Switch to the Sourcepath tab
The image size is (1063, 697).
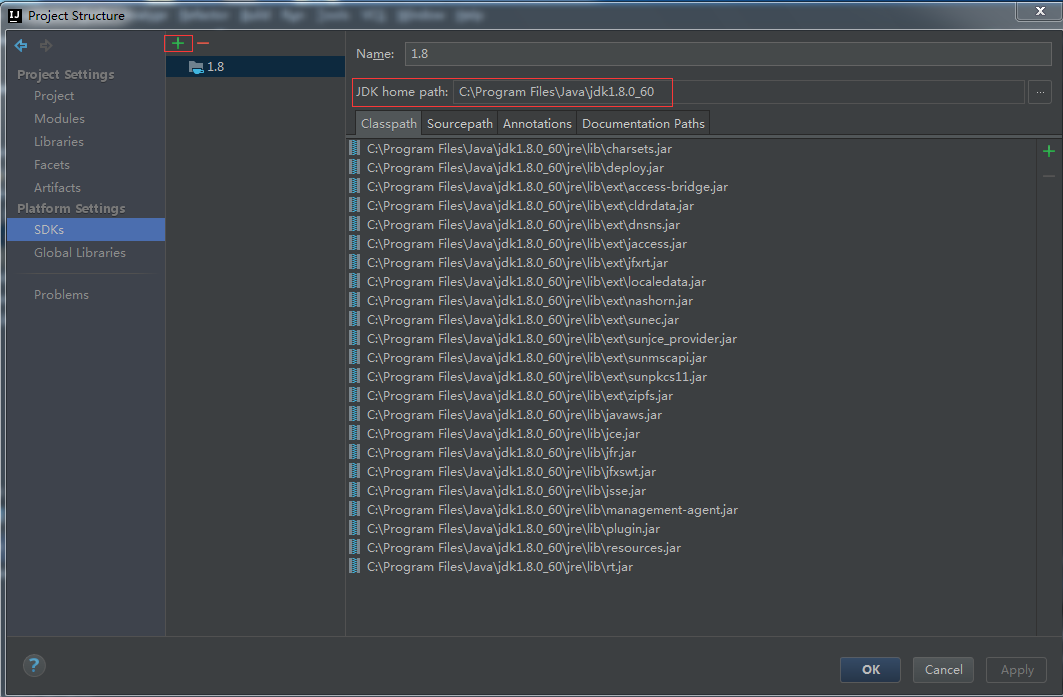460,123
